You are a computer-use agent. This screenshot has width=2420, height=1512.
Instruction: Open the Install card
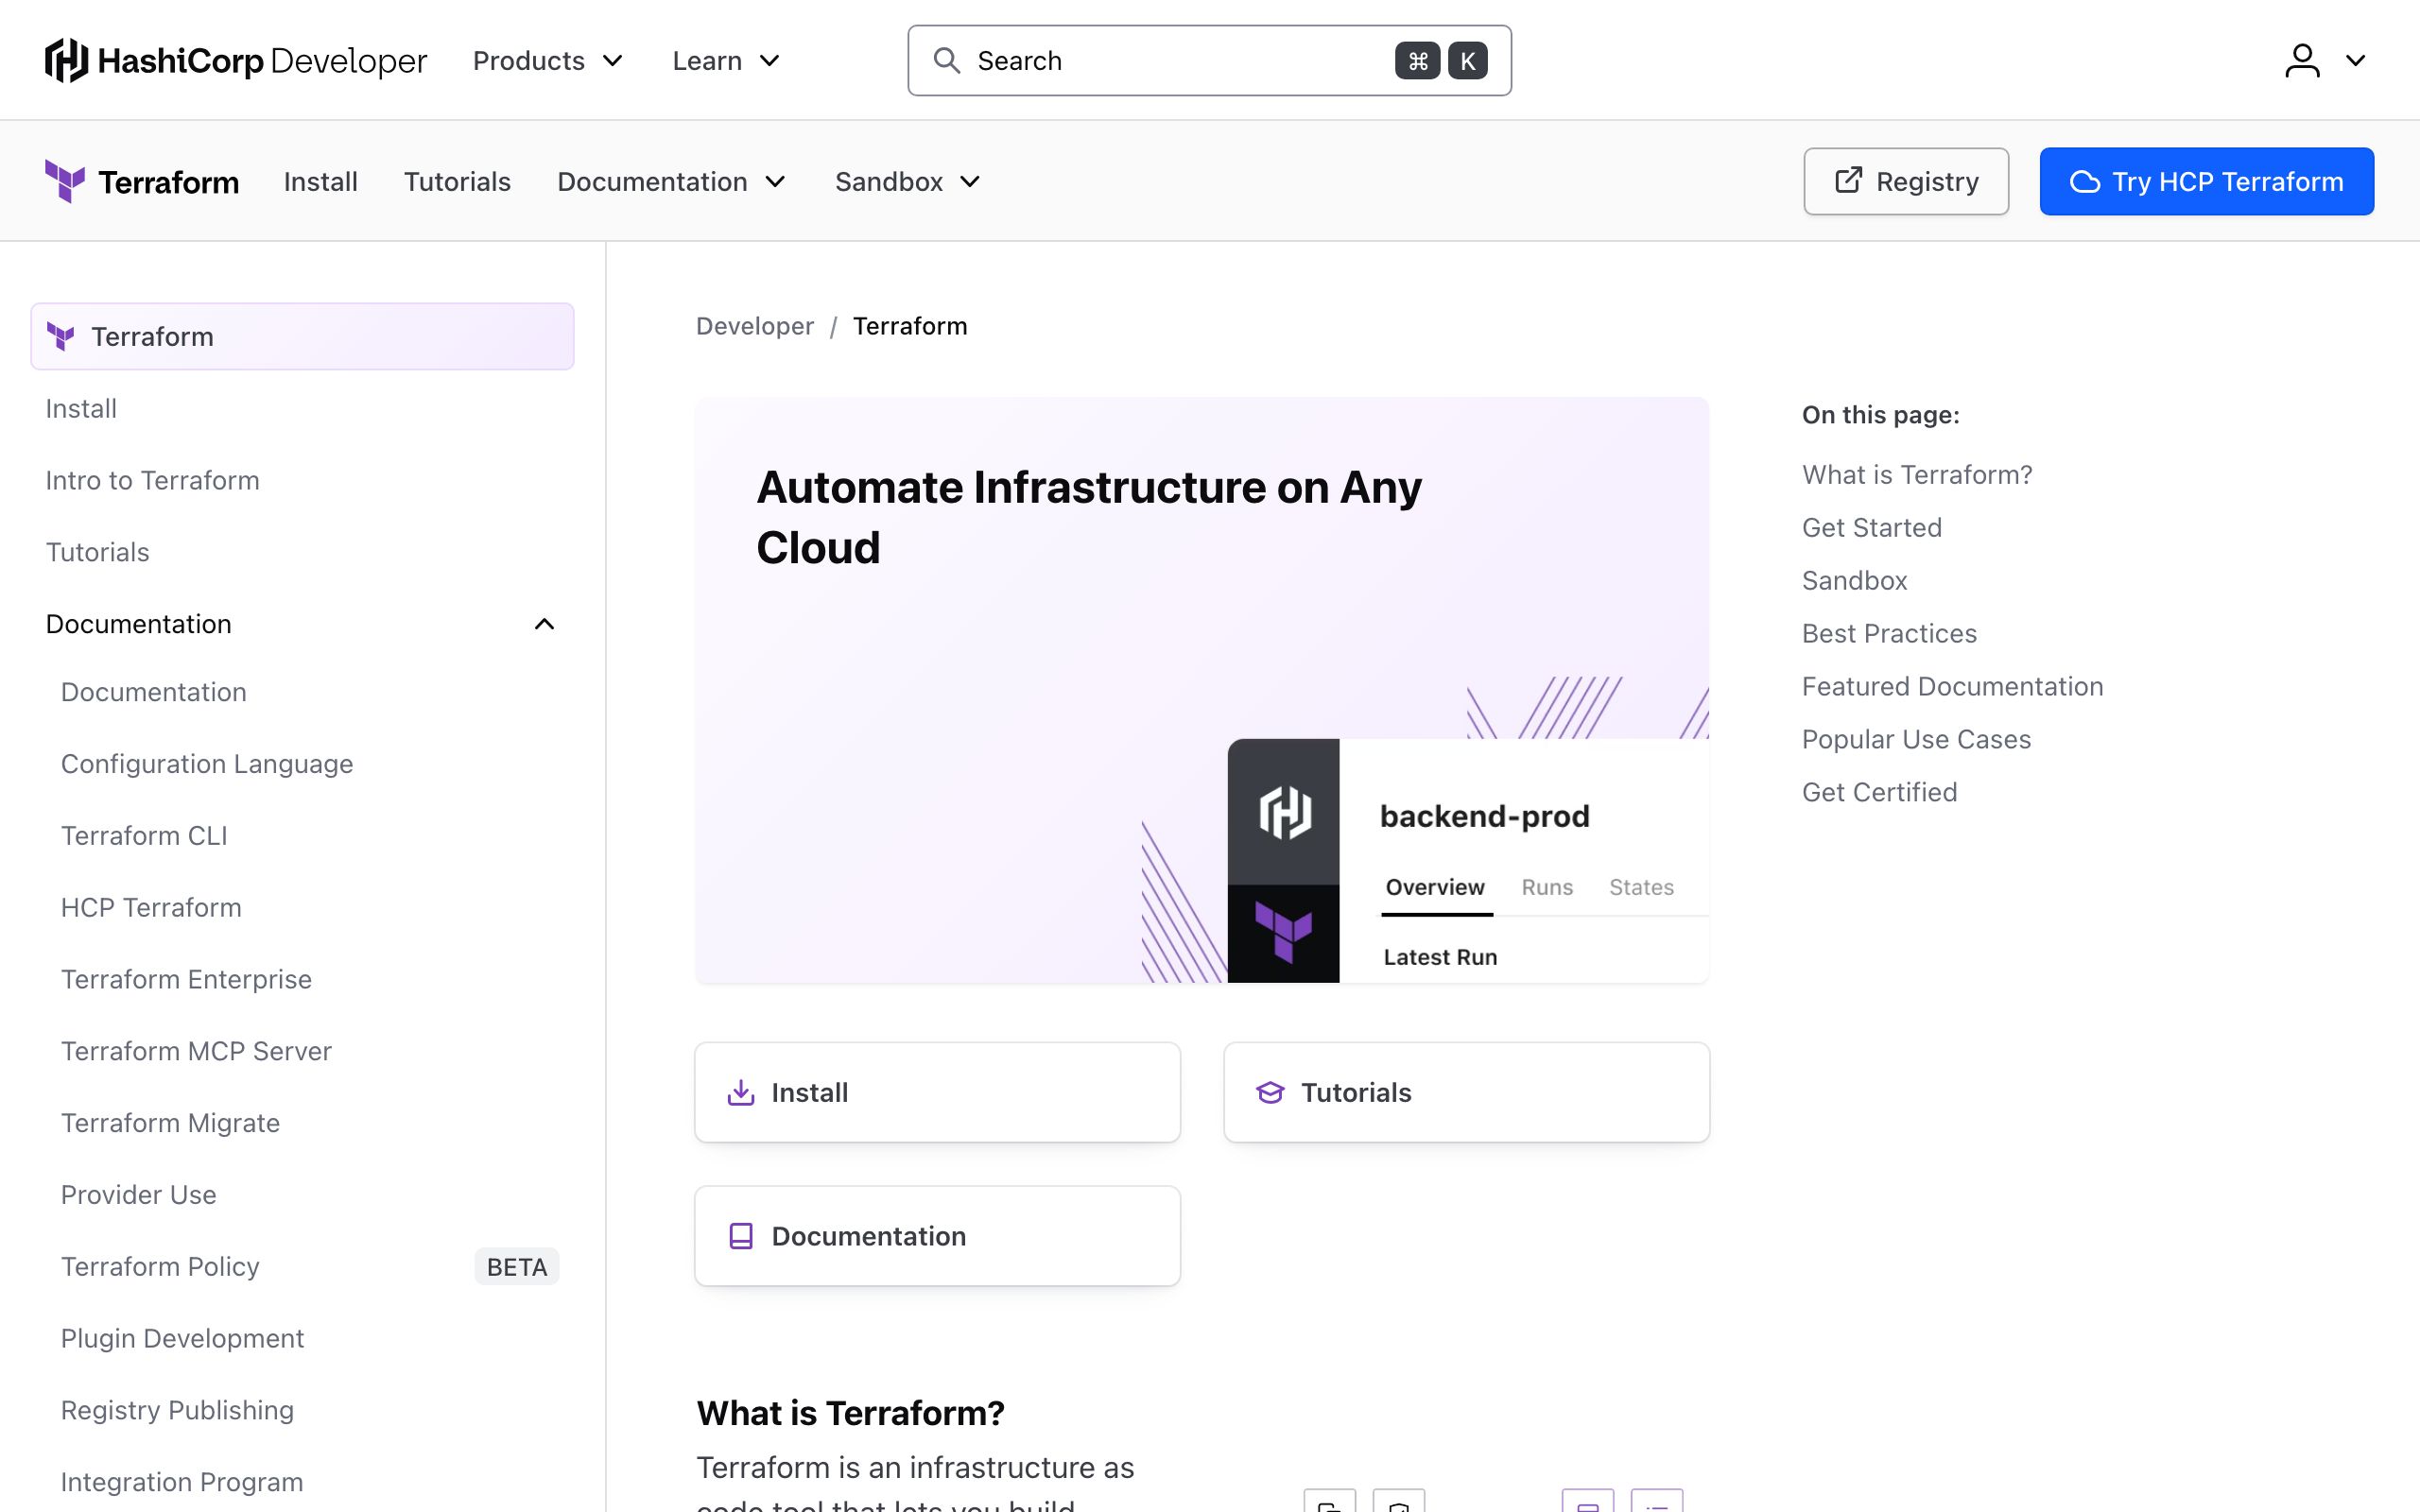click(x=938, y=1092)
